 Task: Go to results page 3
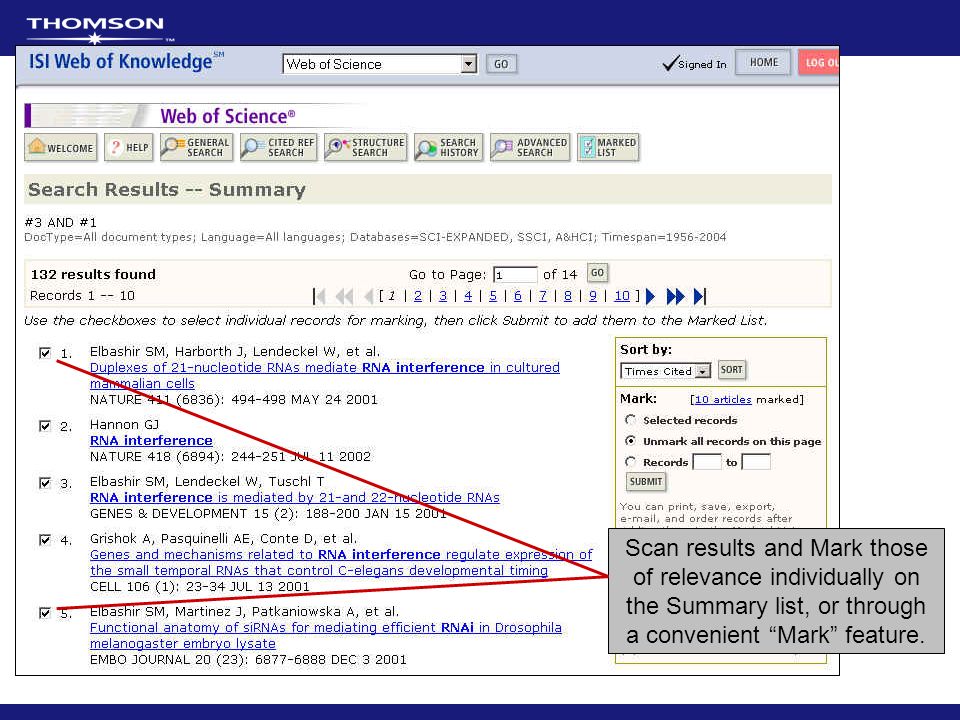(443, 296)
